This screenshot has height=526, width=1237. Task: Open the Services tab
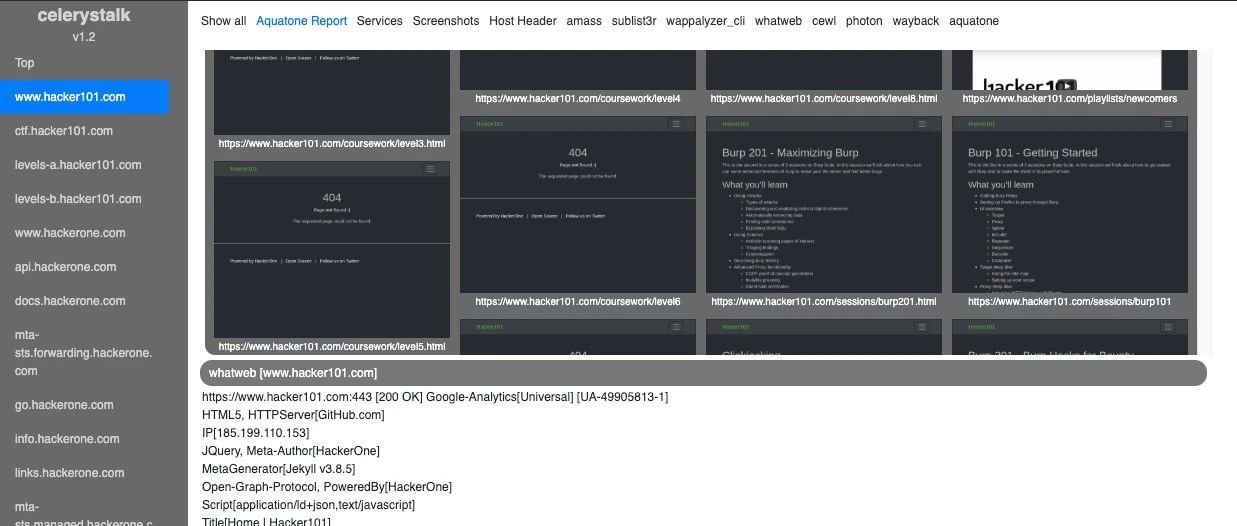pyautogui.click(x=379, y=21)
